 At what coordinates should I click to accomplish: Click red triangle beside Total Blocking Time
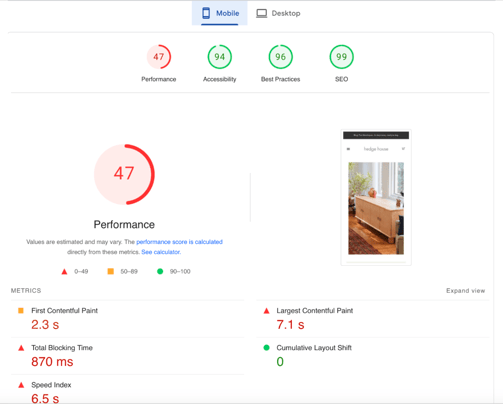click(21, 348)
